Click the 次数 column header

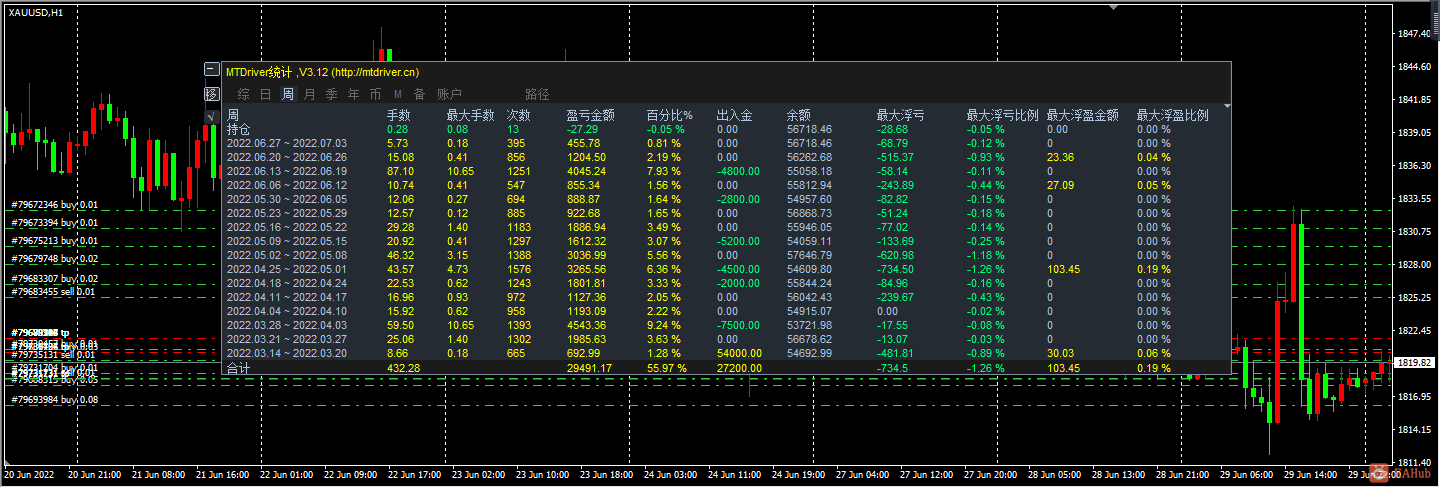pyautogui.click(x=518, y=115)
